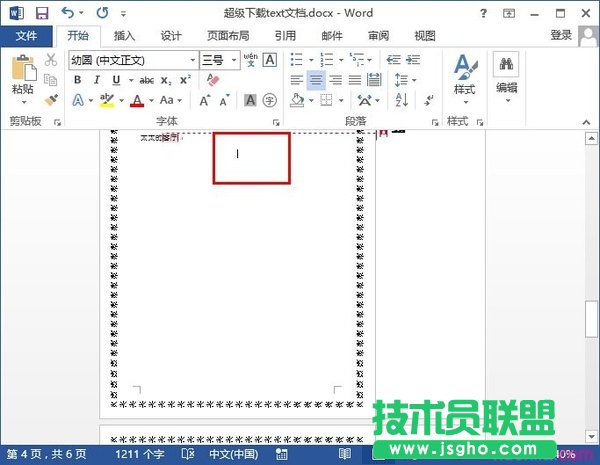This screenshot has height=465, width=600.
Task: Switch to the 审阅 (Review) tab
Action: tap(379, 36)
